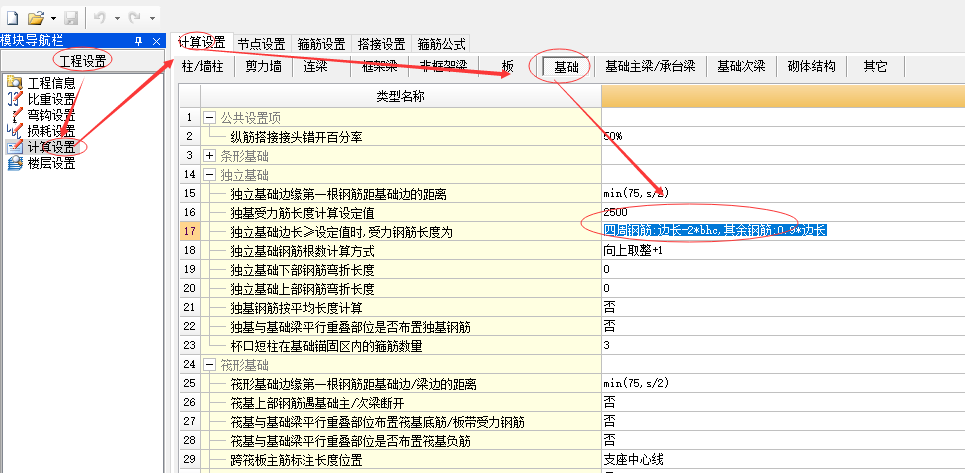Click 否 value for 独基钢筋按平均长度计算
Viewport: 965px width, 473px height.
tap(783, 308)
